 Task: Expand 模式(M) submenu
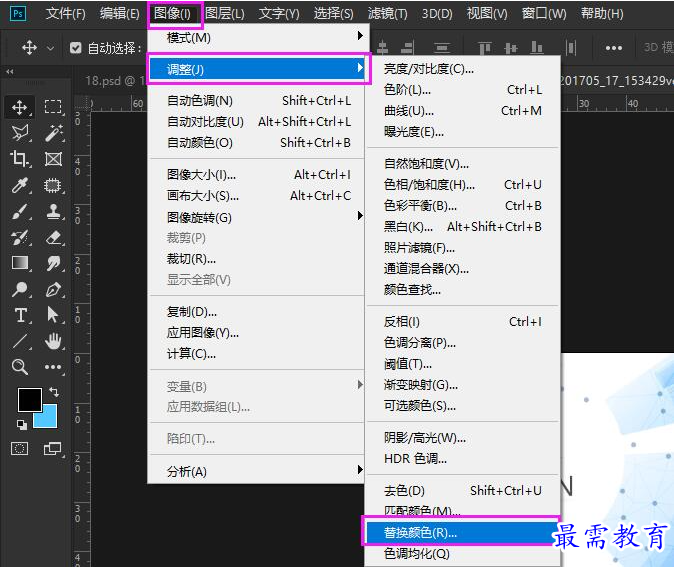(x=257, y=38)
